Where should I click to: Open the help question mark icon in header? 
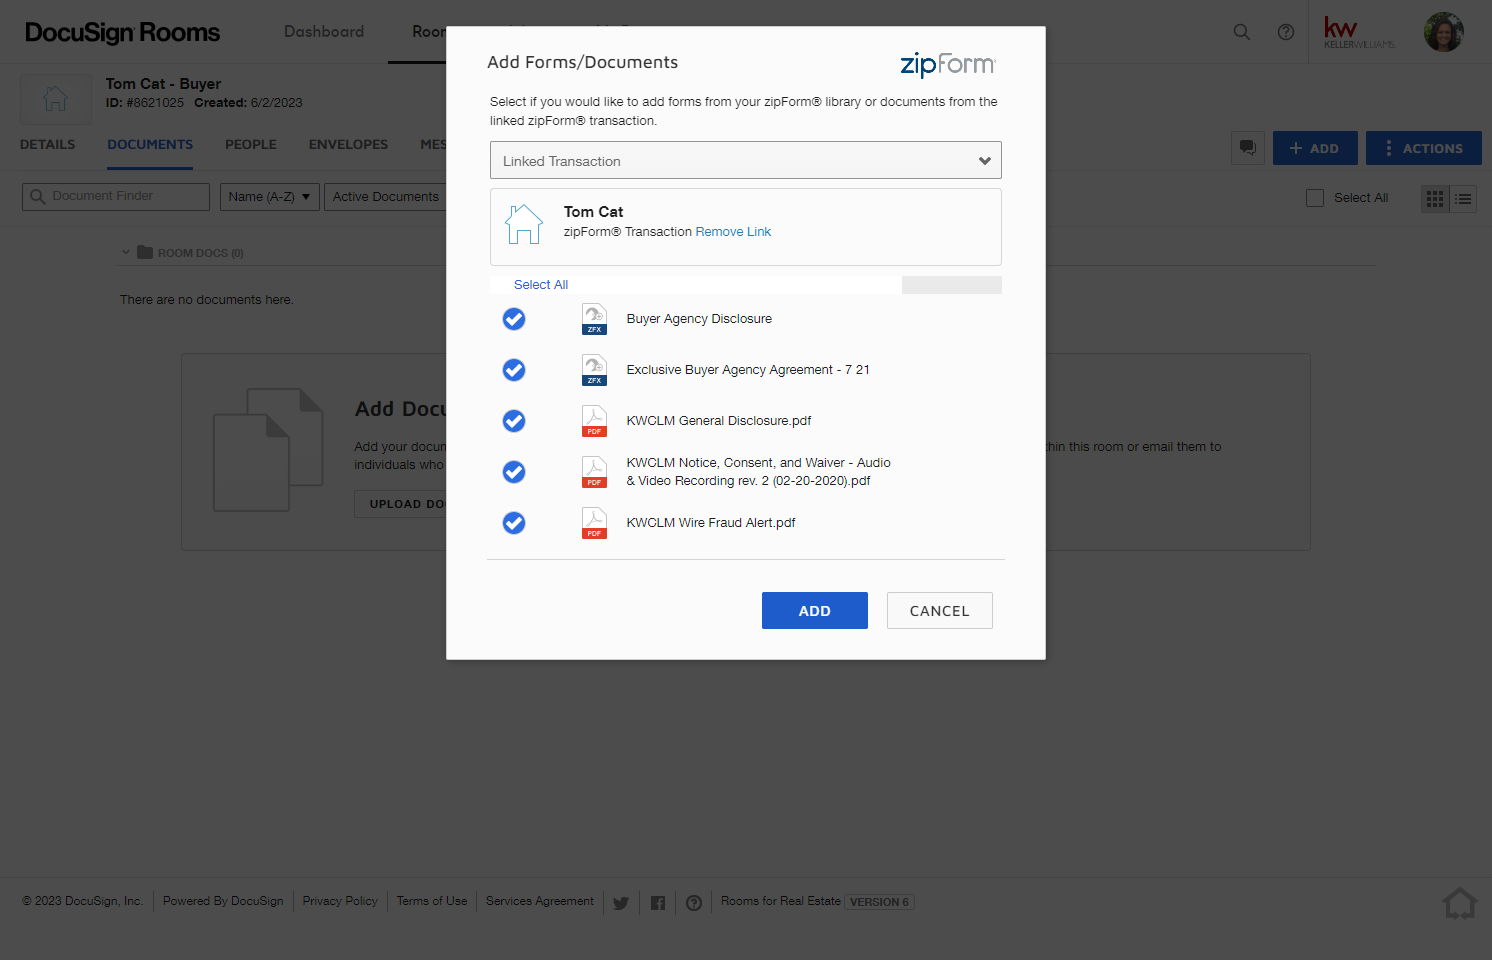tap(1286, 32)
